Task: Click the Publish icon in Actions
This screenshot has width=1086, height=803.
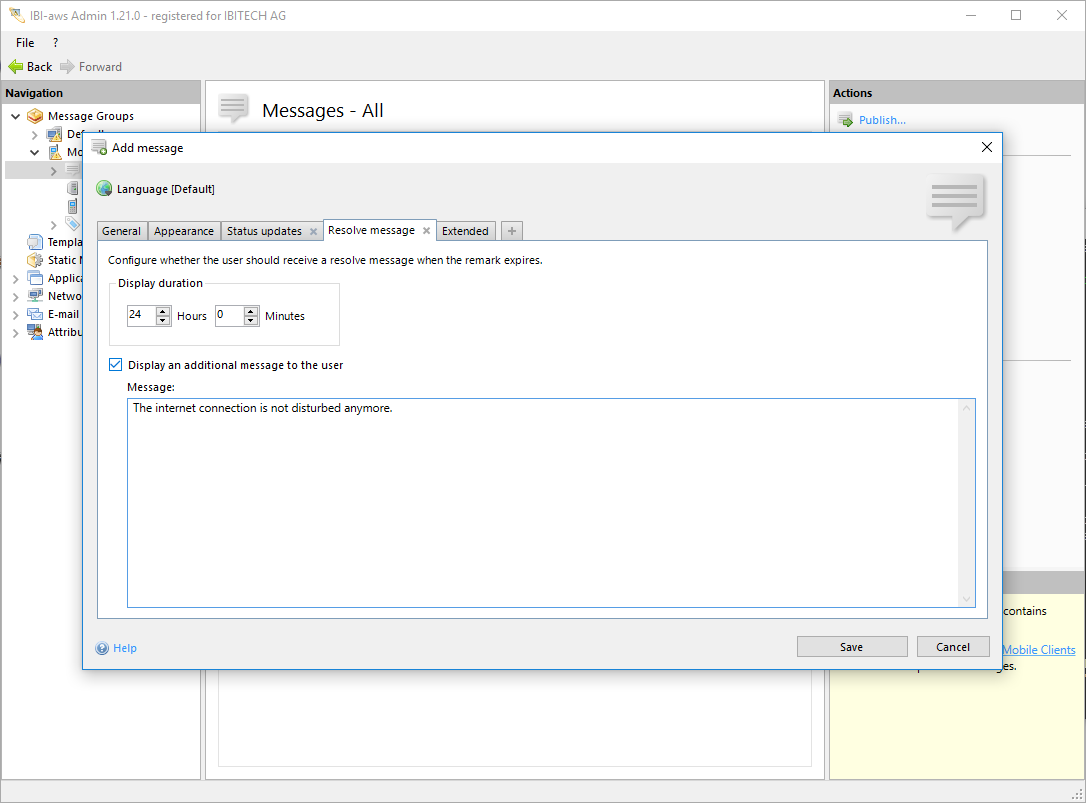Action: 845,120
